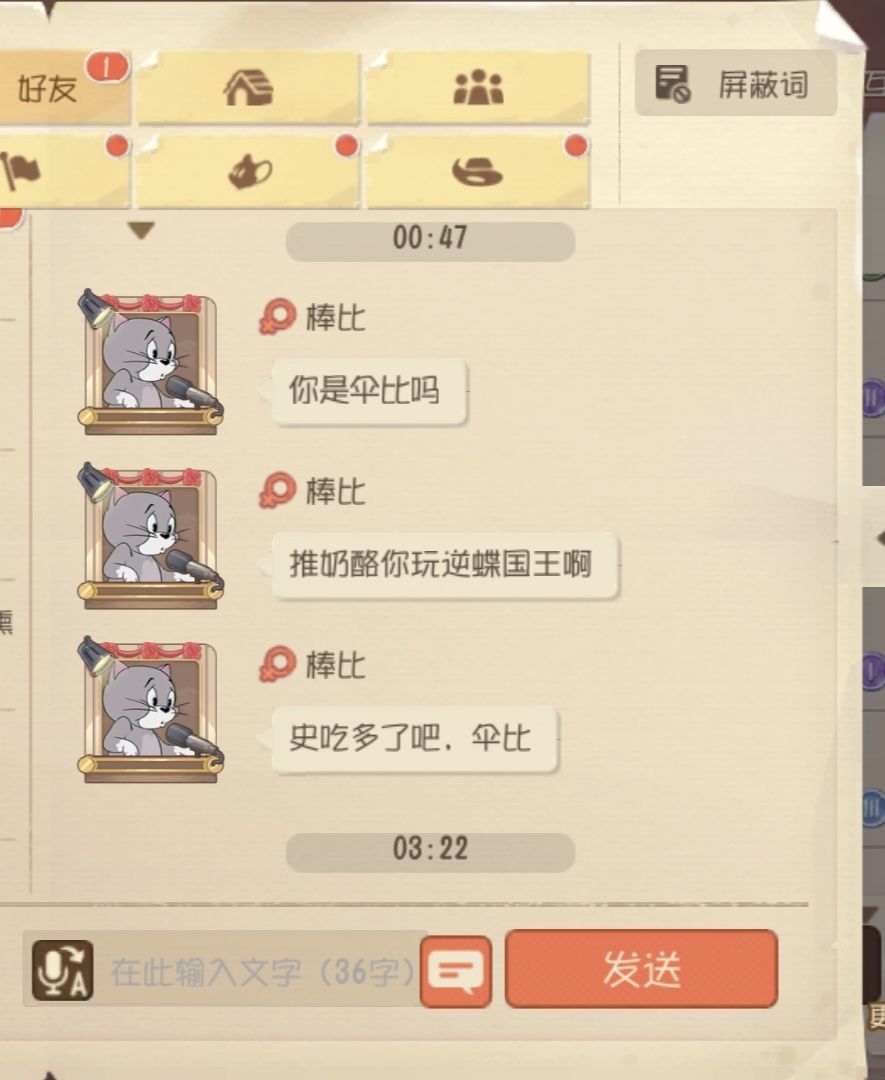This screenshot has width=885, height=1080.
Task: Select the 史吃多了吧 message bubble
Action: [x=414, y=739]
